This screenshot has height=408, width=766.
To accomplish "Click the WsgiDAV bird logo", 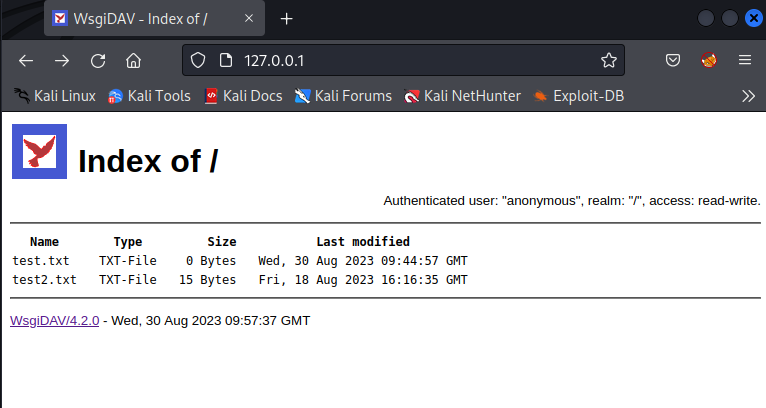I will point(40,151).
